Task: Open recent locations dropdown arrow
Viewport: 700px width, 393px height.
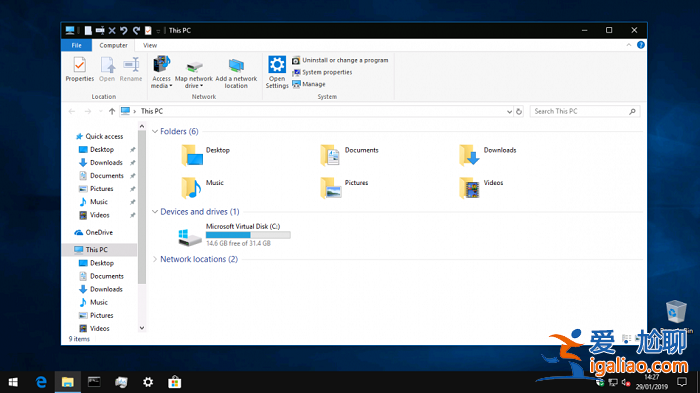Action: pyautogui.click(x=100, y=111)
